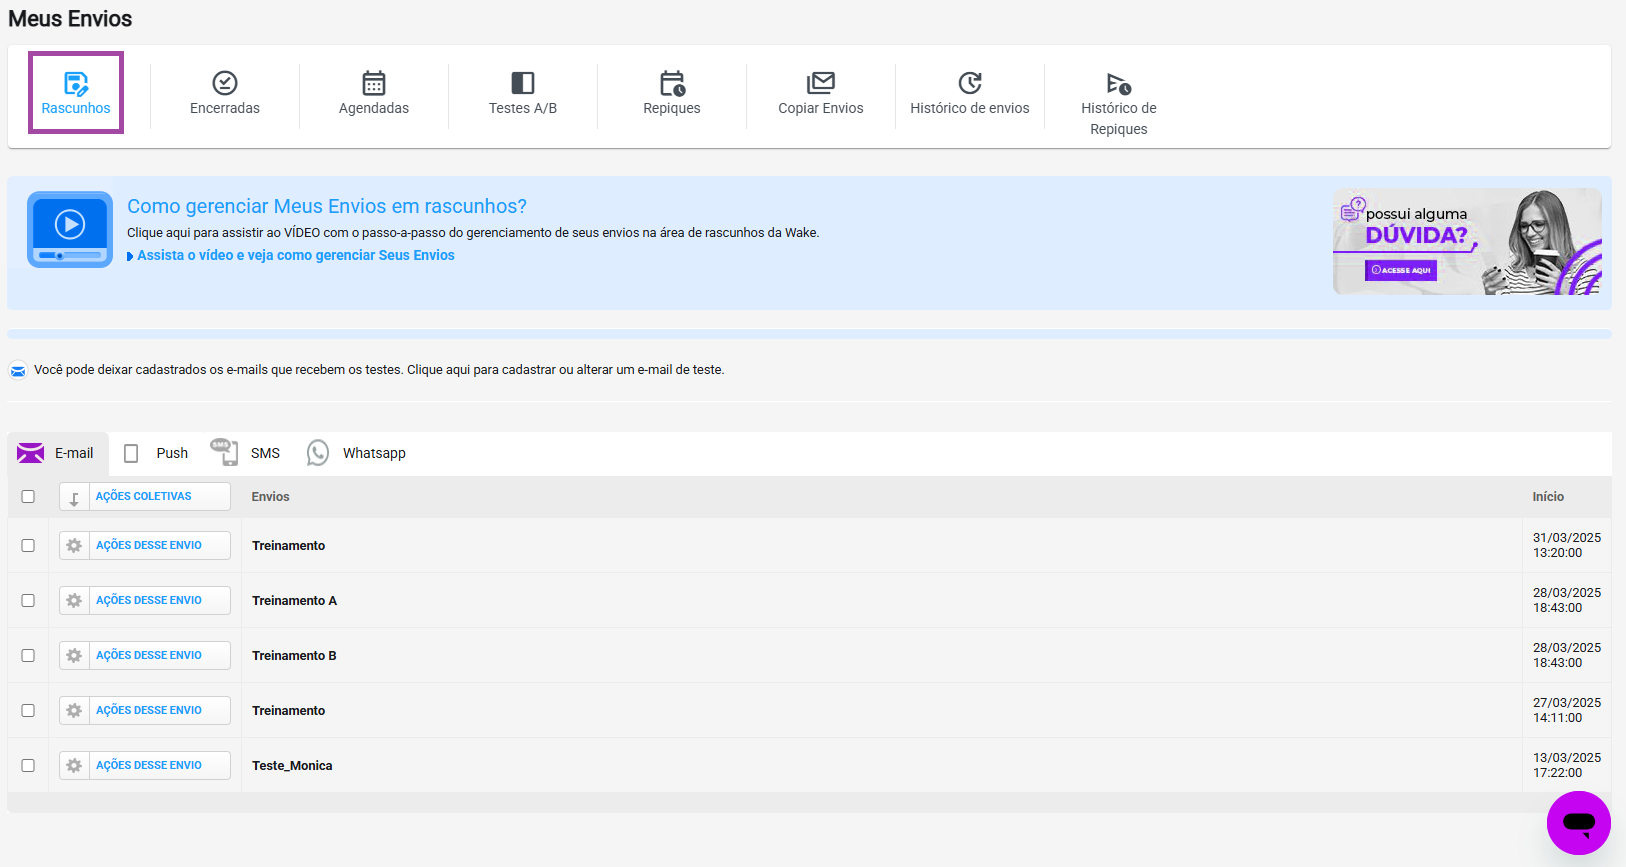Viewport: 1626px width, 867px height.
Task: Click the SMS phone icon
Action: click(224, 452)
